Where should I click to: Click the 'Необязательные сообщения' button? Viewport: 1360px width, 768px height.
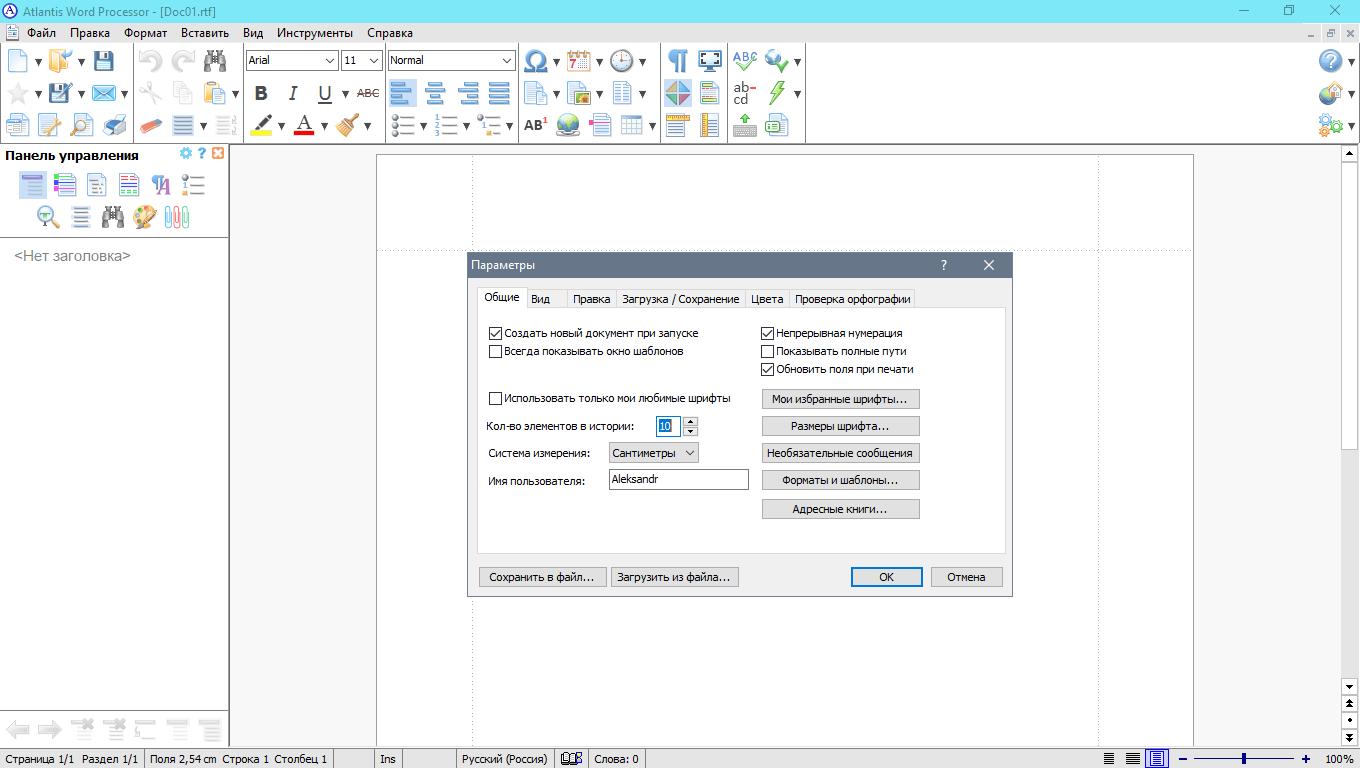coord(841,453)
